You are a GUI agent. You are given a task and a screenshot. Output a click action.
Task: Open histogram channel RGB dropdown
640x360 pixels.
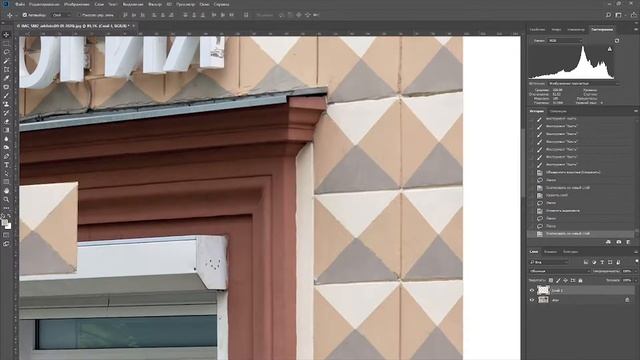pyautogui.click(x=565, y=41)
